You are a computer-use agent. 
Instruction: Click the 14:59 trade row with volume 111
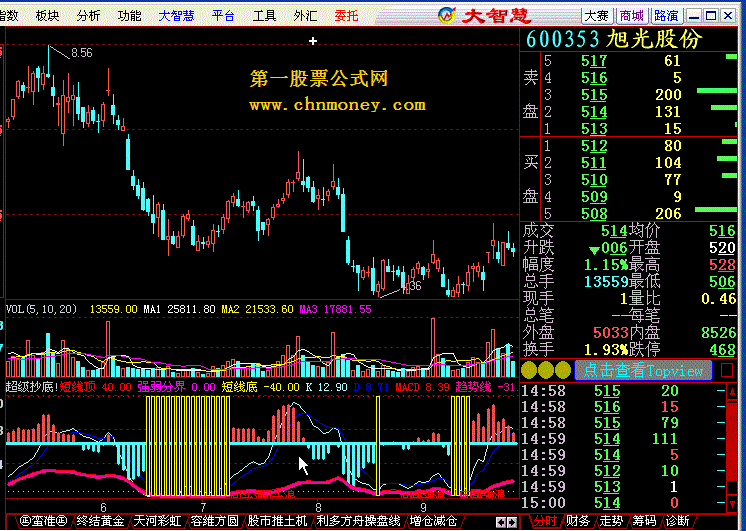(623, 439)
